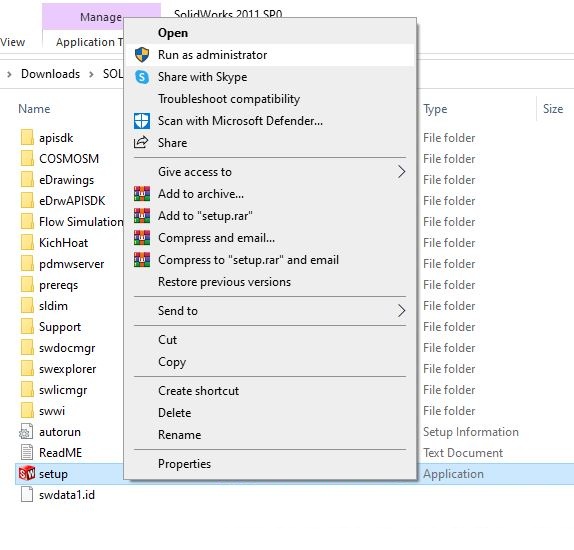Click the ReadME text document icon
The width and height of the screenshot is (574, 550).
coord(27,453)
